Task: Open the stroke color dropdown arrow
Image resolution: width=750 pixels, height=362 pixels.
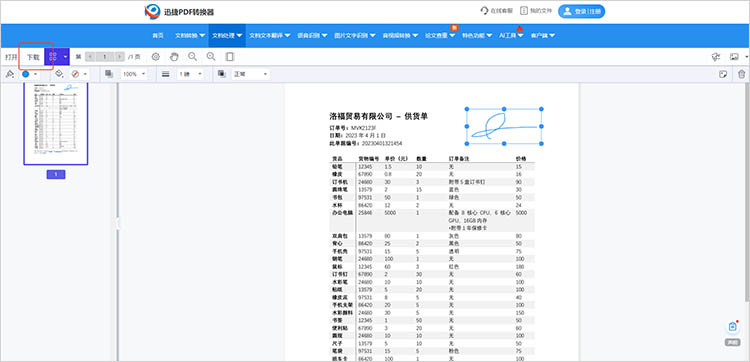Action: 35,74
